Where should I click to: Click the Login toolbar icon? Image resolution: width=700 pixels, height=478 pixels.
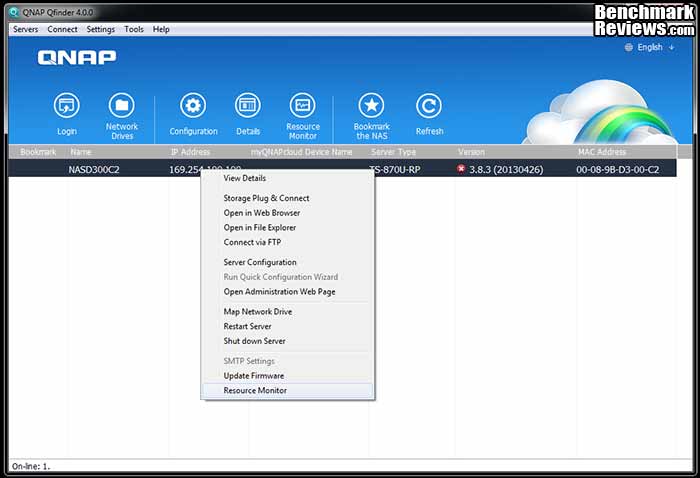point(67,106)
